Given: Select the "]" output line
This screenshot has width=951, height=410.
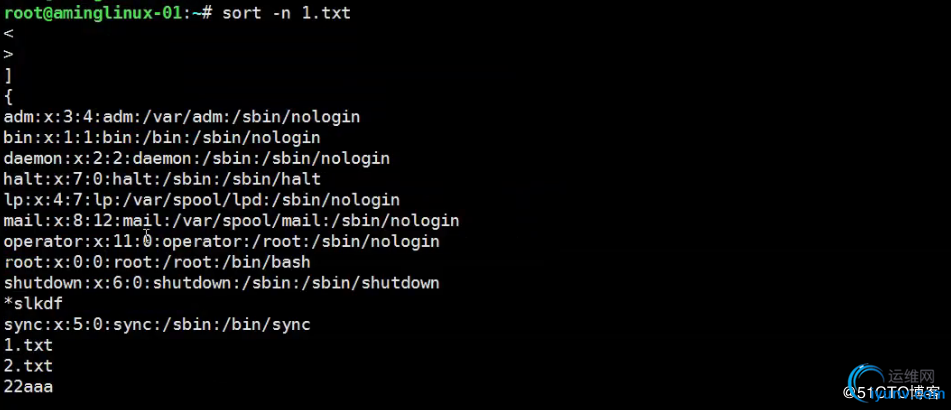Looking at the screenshot, I should coord(8,76).
